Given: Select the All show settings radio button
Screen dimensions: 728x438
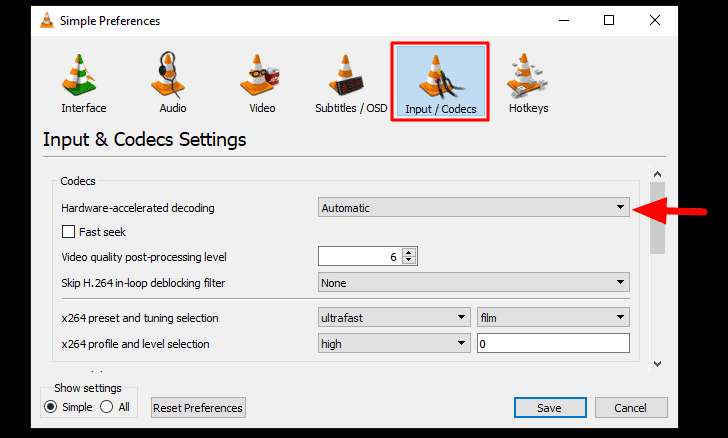Looking at the screenshot, I should coord(106,407).
